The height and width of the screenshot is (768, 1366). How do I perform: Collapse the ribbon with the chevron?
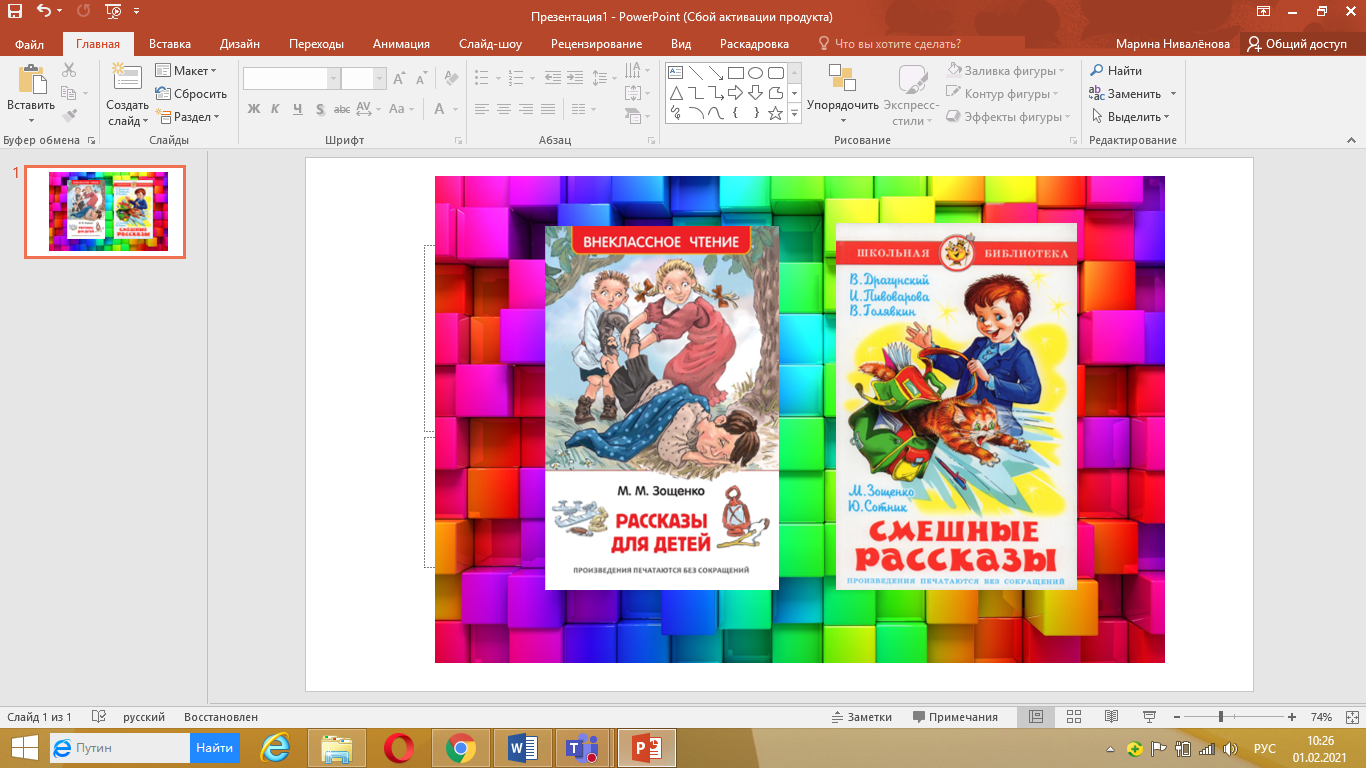[1353, 141]
